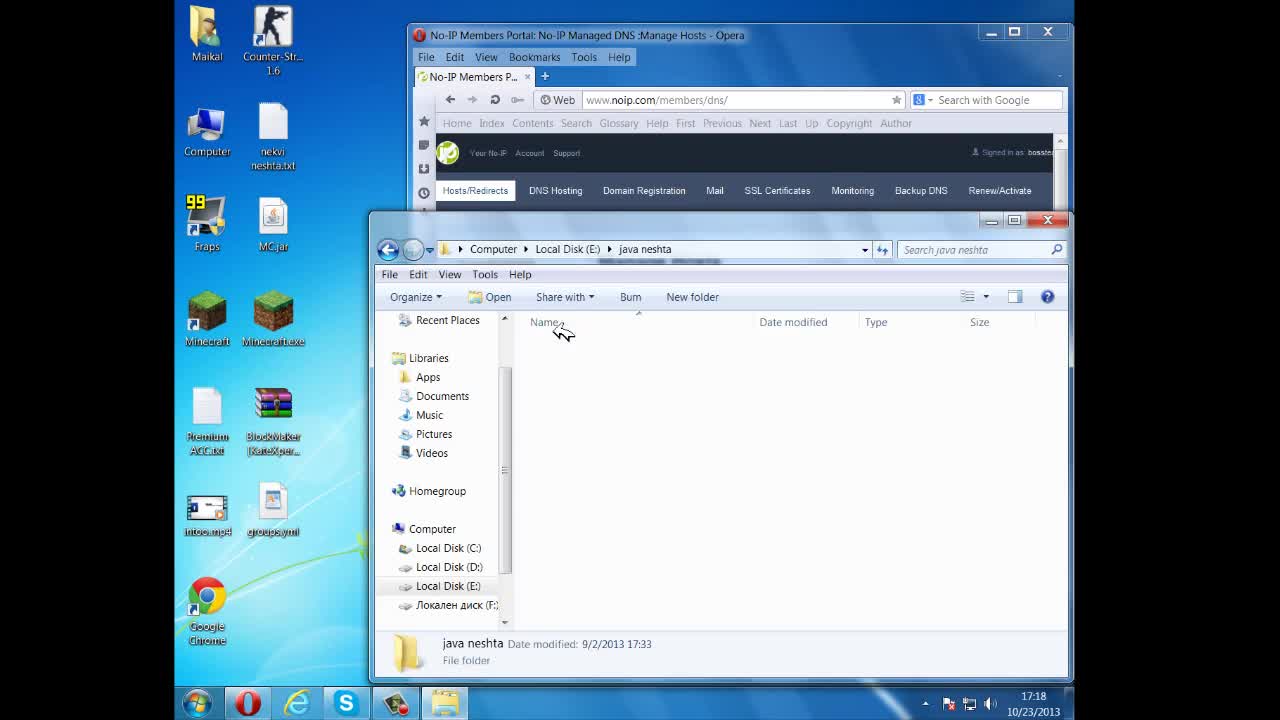
Task: Click Renew/Activate on No-IP page
Action: (x=999, y=191)
